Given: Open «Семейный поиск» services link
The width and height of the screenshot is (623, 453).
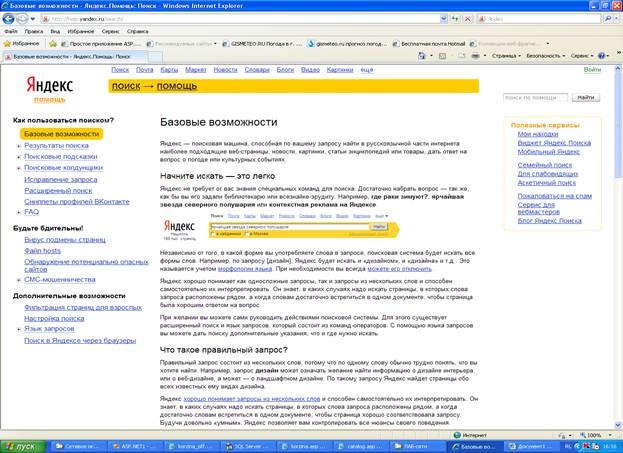Looking at the screenshot, I should point(545,165).
